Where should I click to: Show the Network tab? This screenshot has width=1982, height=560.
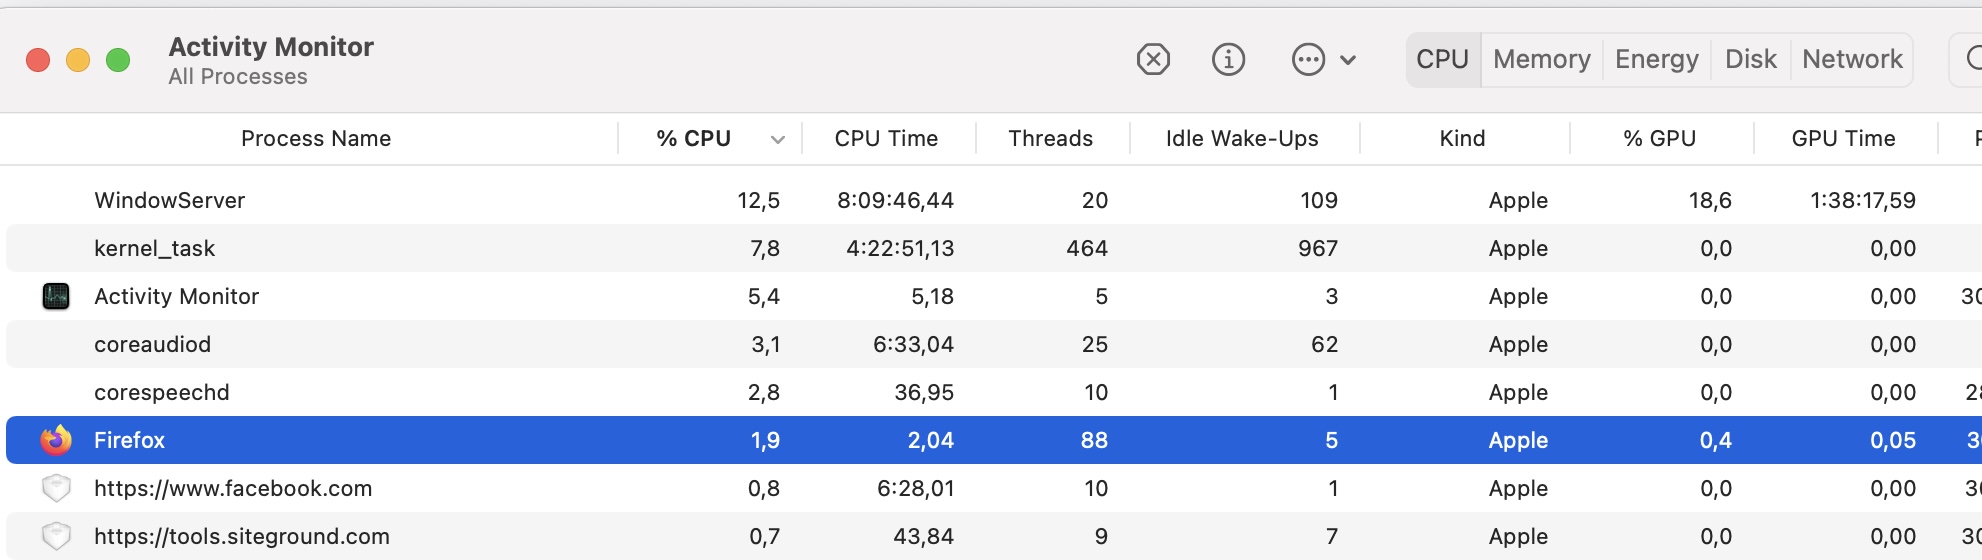point(1852,60)
